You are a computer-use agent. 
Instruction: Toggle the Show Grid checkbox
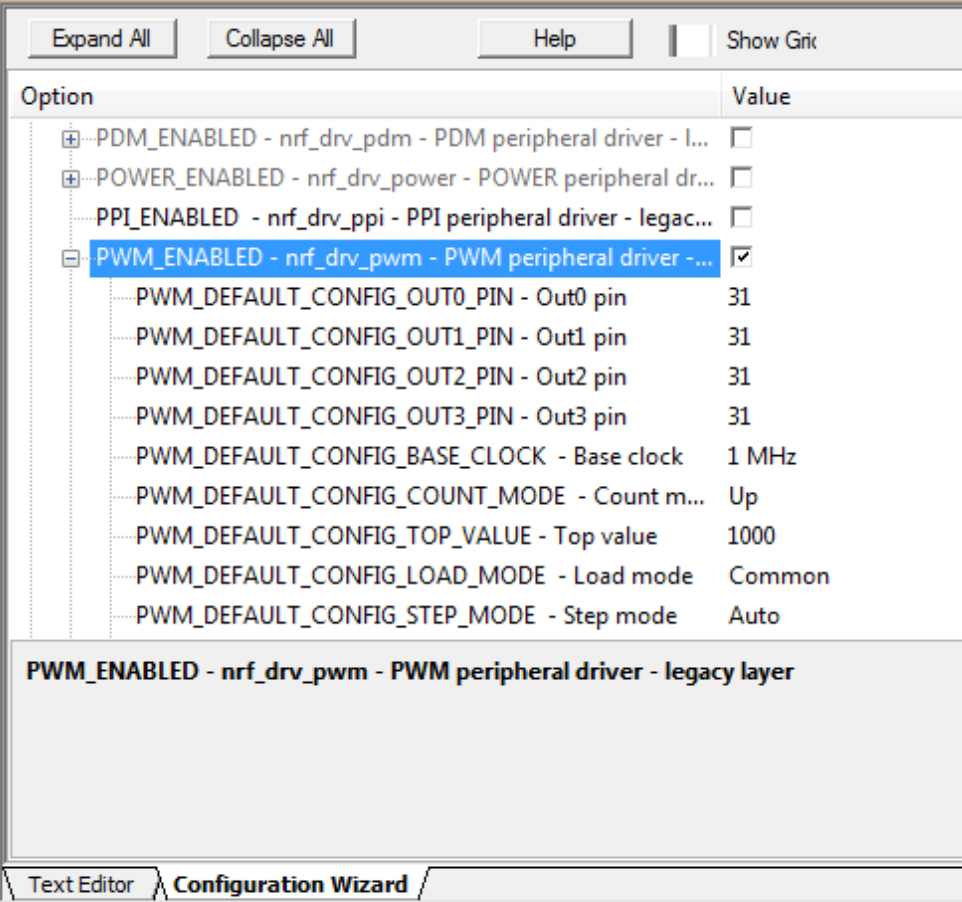point(691,40)
